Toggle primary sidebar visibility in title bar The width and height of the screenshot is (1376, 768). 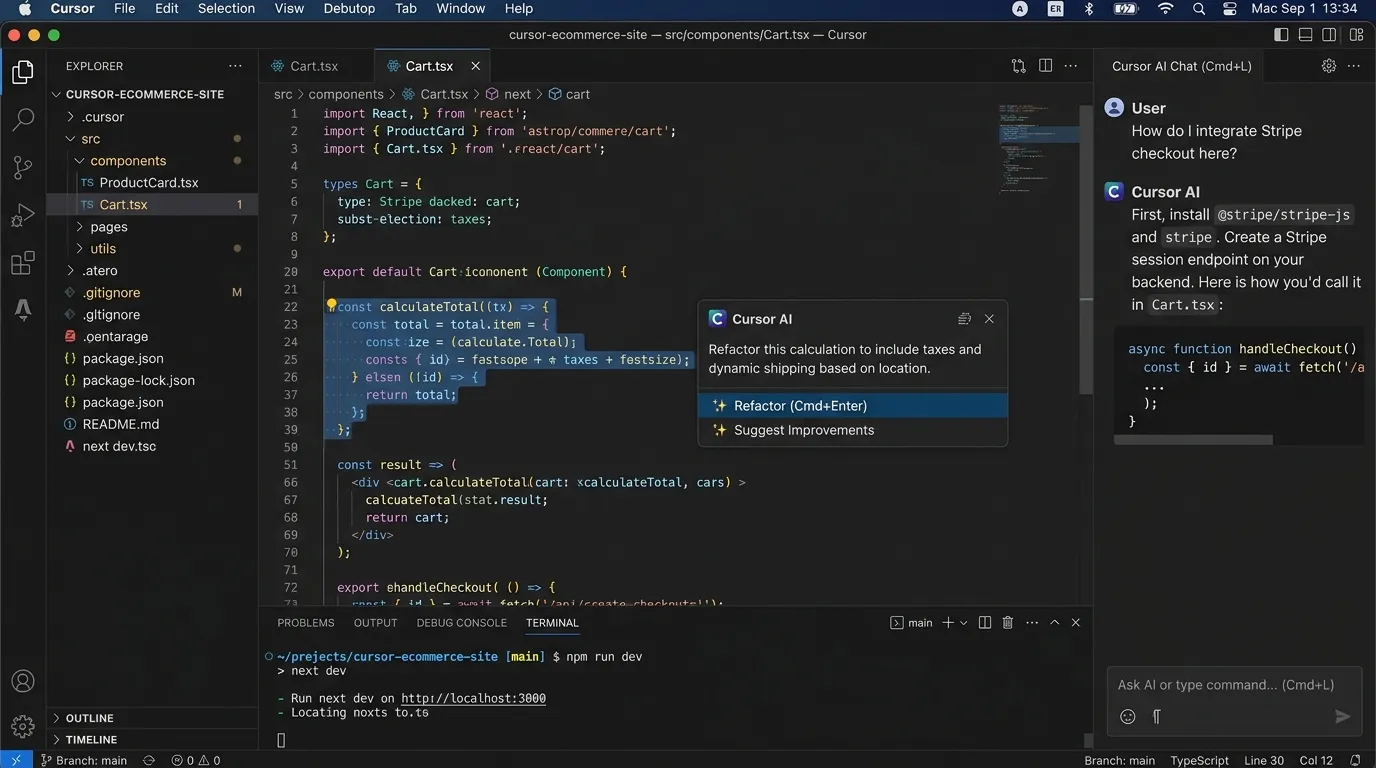pos(1281,35)
